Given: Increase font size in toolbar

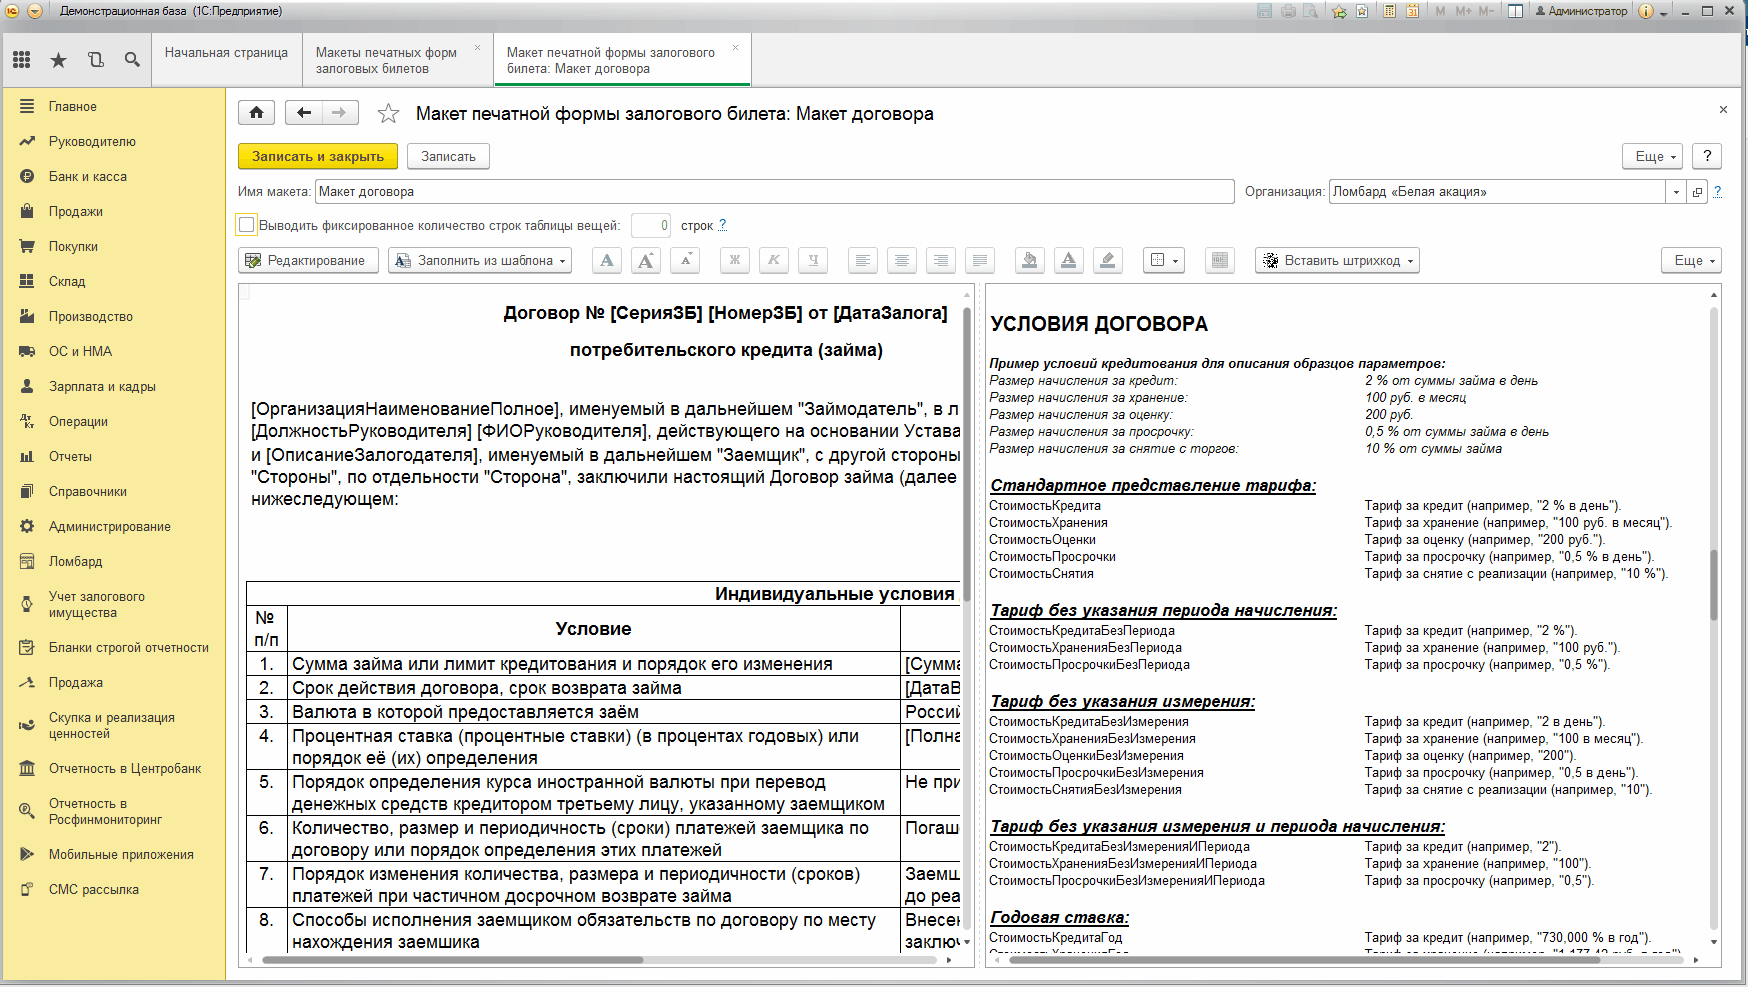Looking at the screenshot, I should pos(646,260).
